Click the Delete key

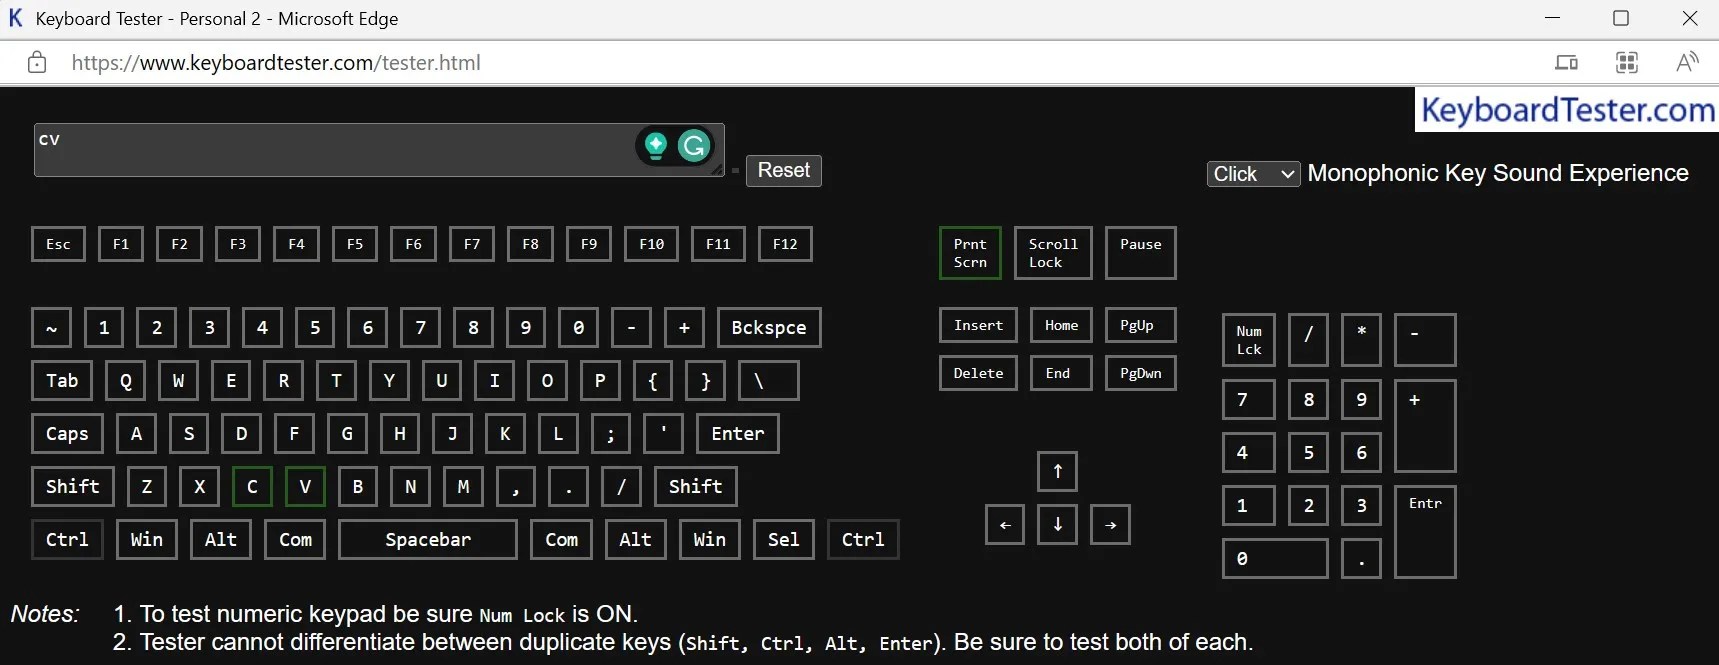click(978, 373)
